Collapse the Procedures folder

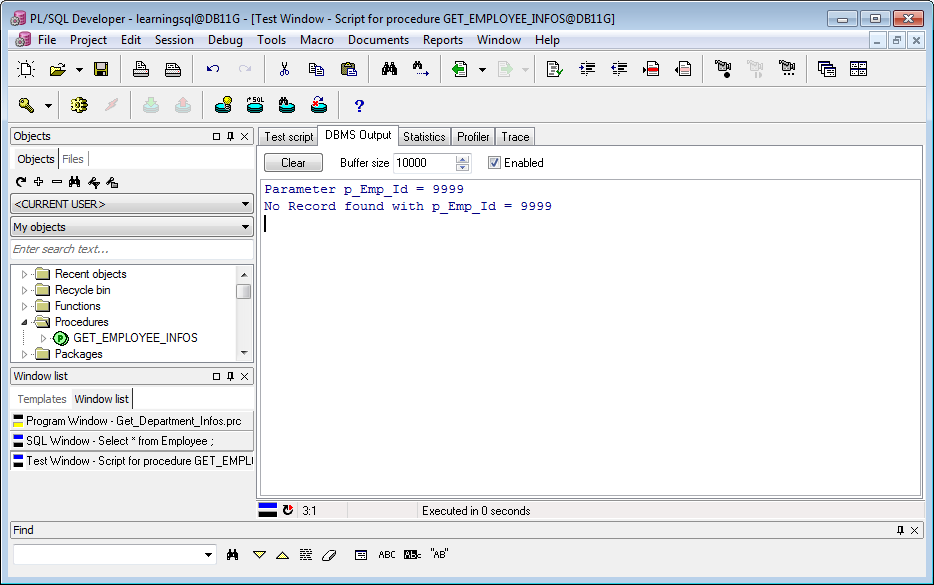tap(24, 322)
